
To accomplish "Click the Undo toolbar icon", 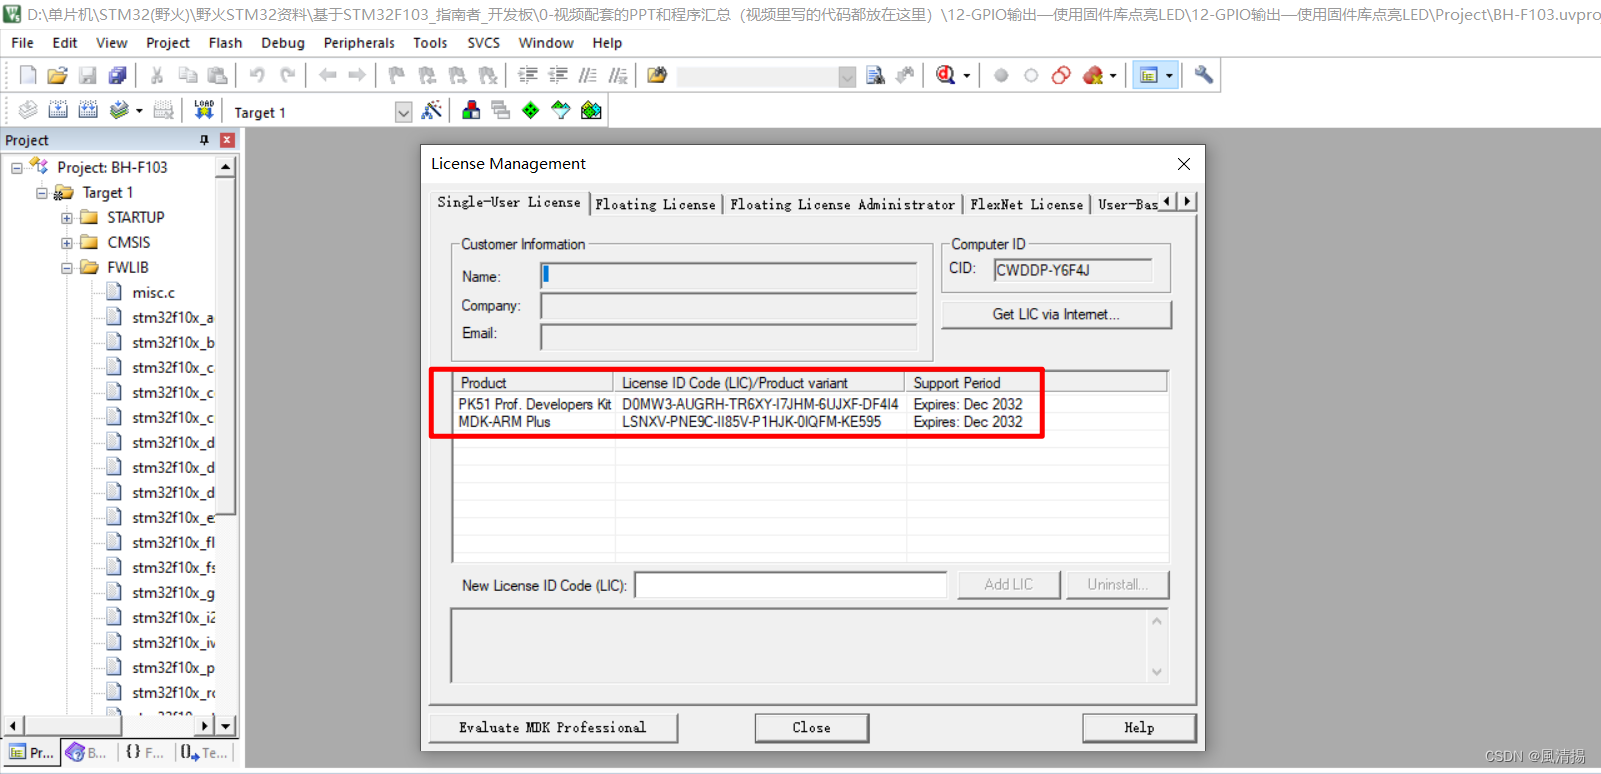I will pos(257,75).
